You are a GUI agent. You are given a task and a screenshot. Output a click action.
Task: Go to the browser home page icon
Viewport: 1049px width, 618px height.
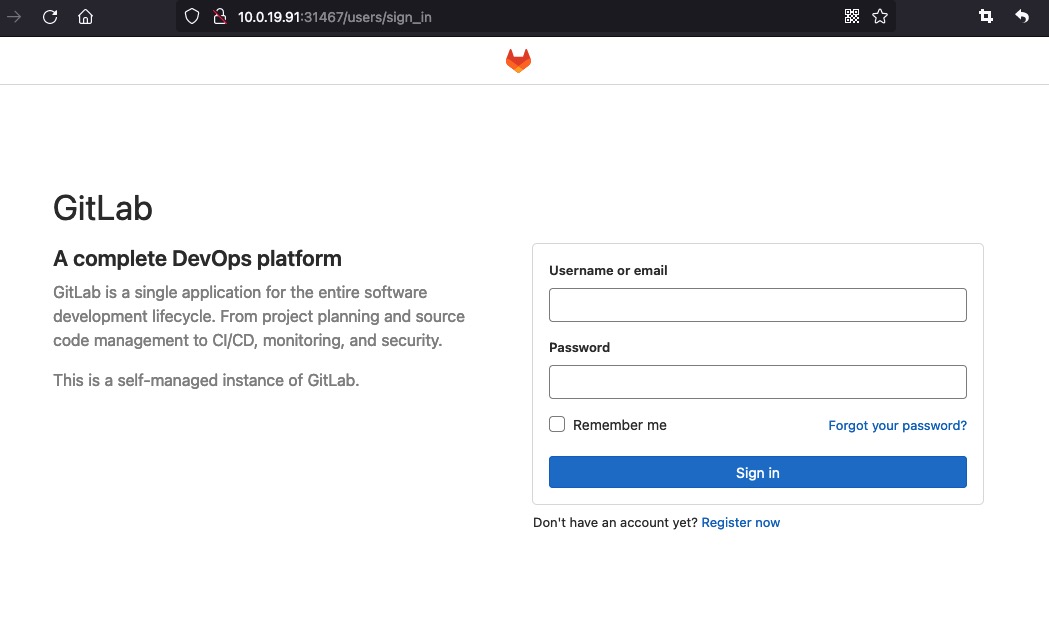pos(86,17)
